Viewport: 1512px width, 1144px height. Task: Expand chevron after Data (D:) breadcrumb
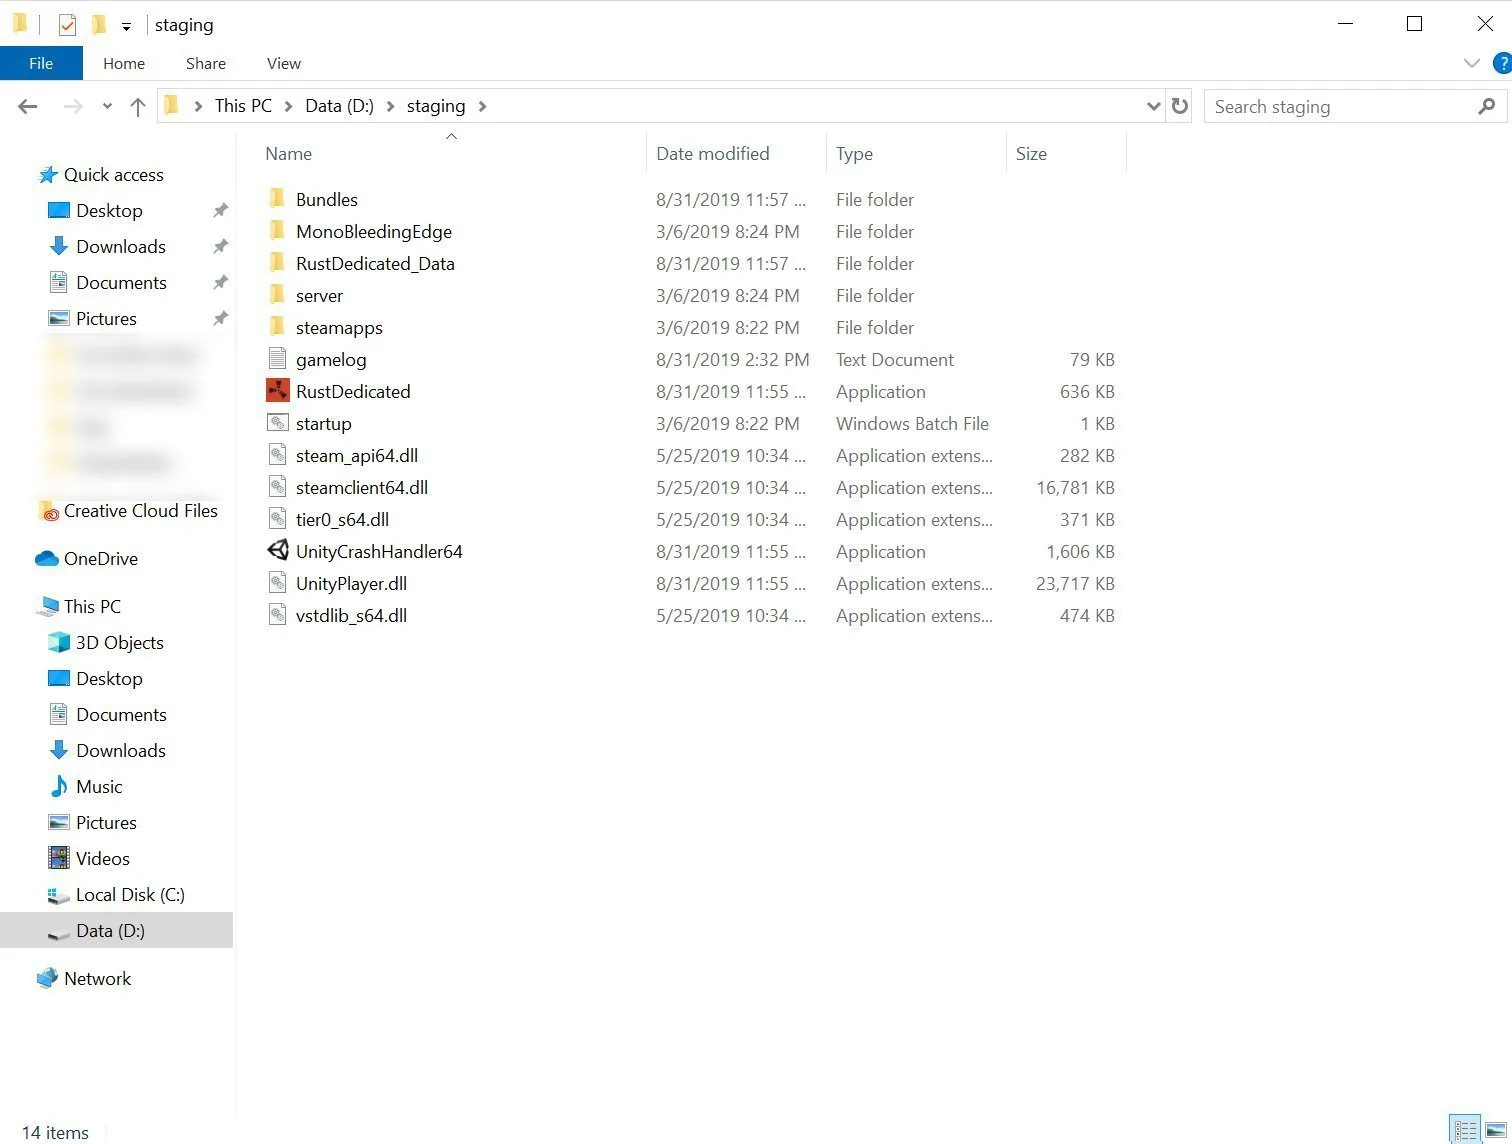390,106
